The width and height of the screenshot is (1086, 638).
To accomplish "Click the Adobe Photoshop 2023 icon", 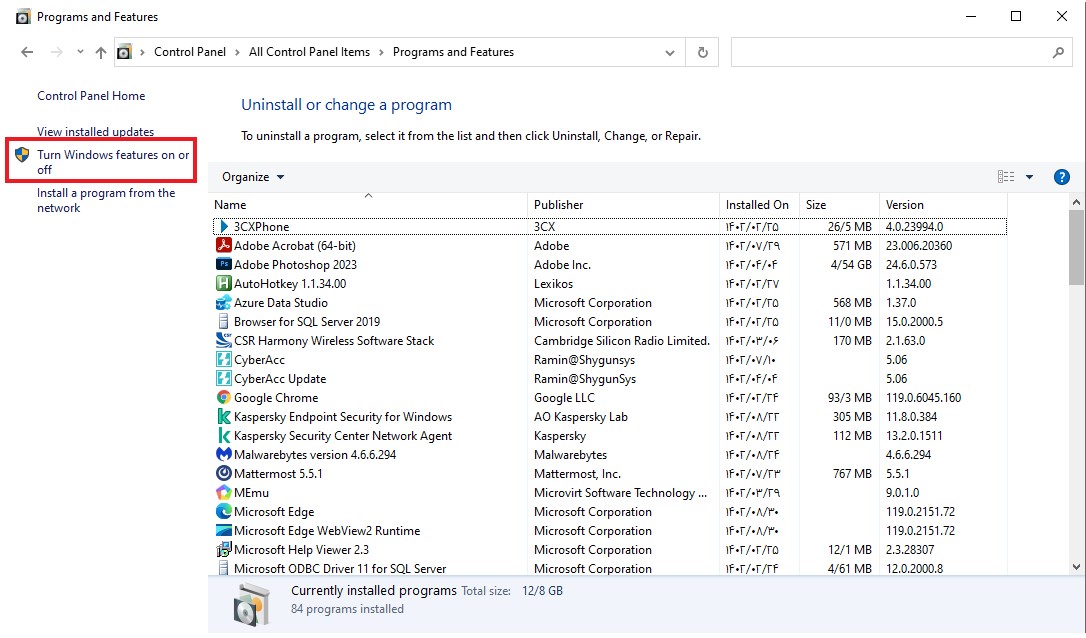I will (224, 265).
